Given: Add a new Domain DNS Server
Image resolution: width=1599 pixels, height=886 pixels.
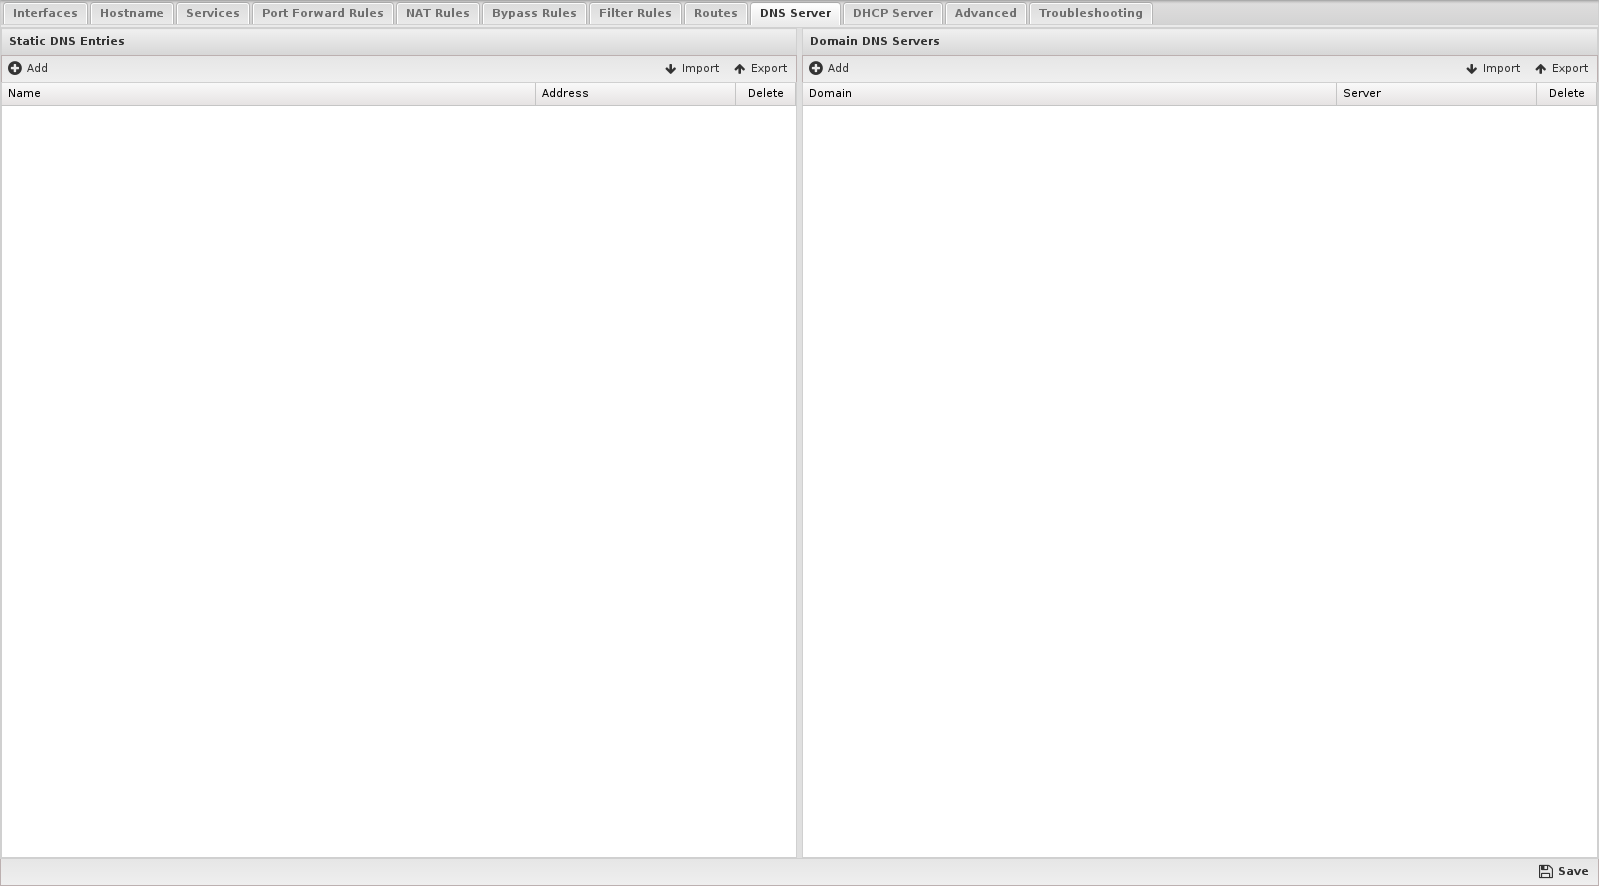Looking at the screenshot, I should pos(829,68).
